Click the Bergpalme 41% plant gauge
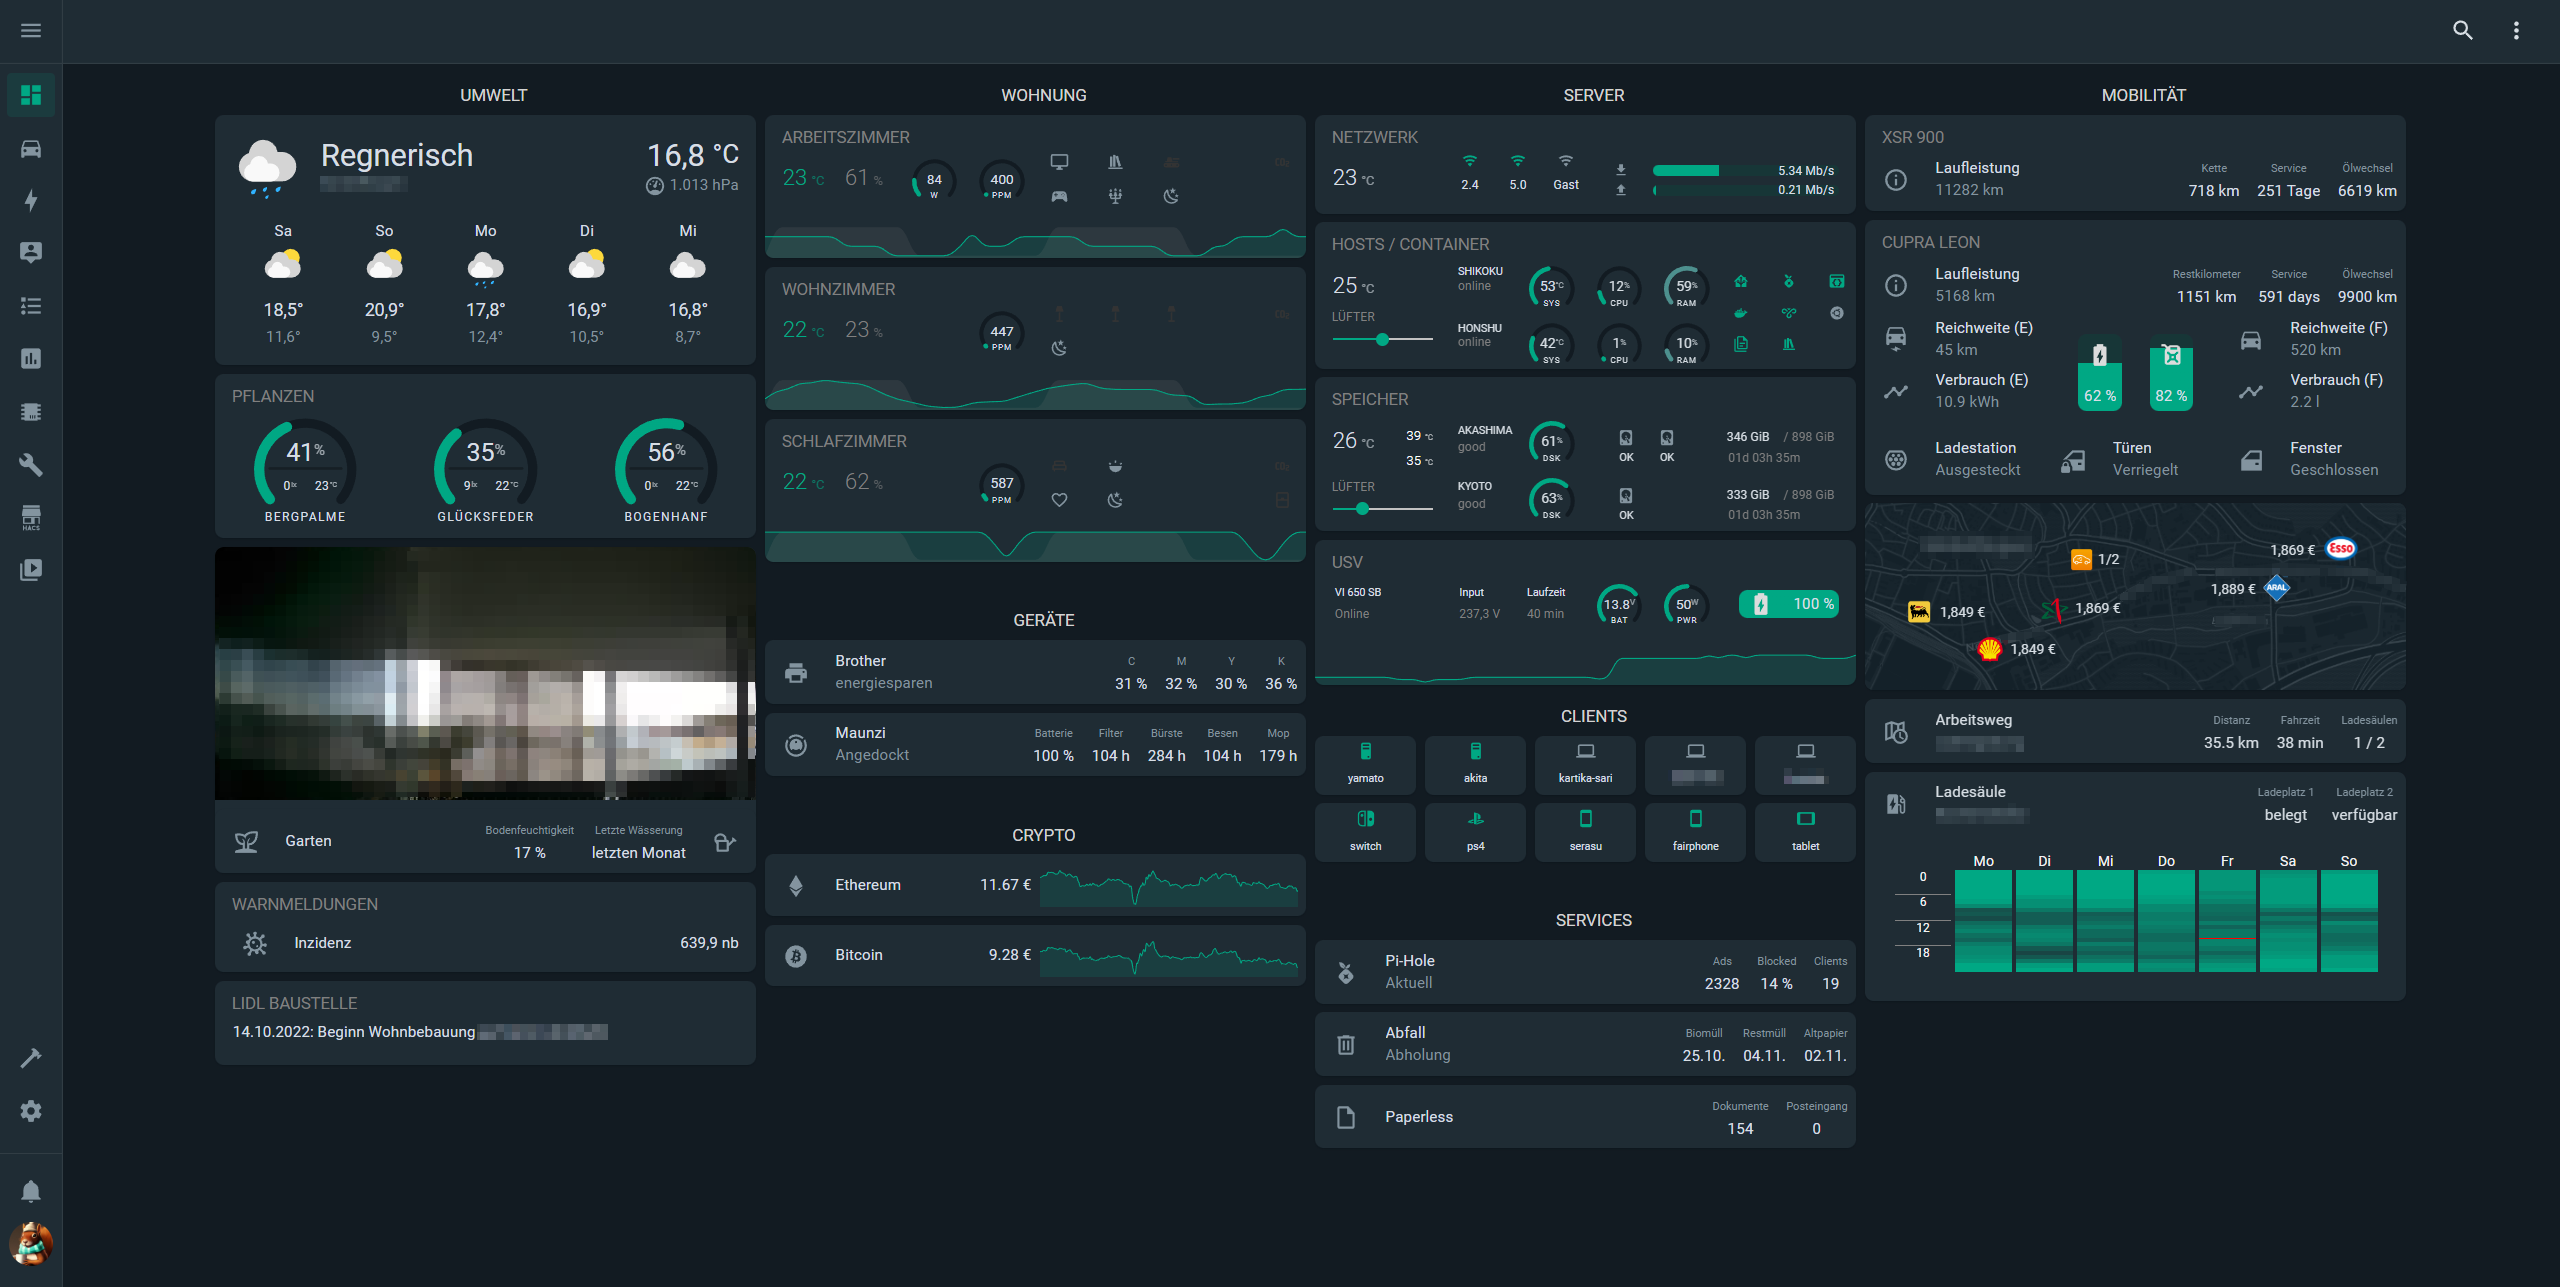 tap(305, 462)
